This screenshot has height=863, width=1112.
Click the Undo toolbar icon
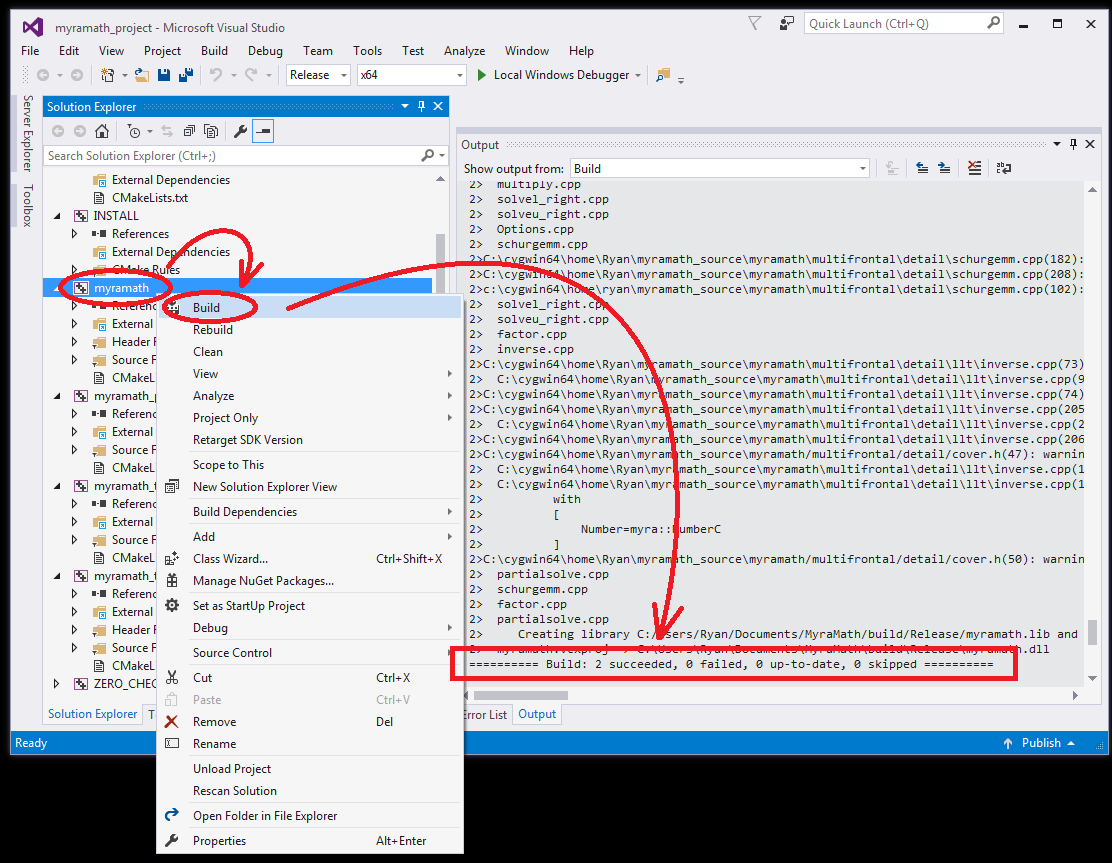pos(216,75)
